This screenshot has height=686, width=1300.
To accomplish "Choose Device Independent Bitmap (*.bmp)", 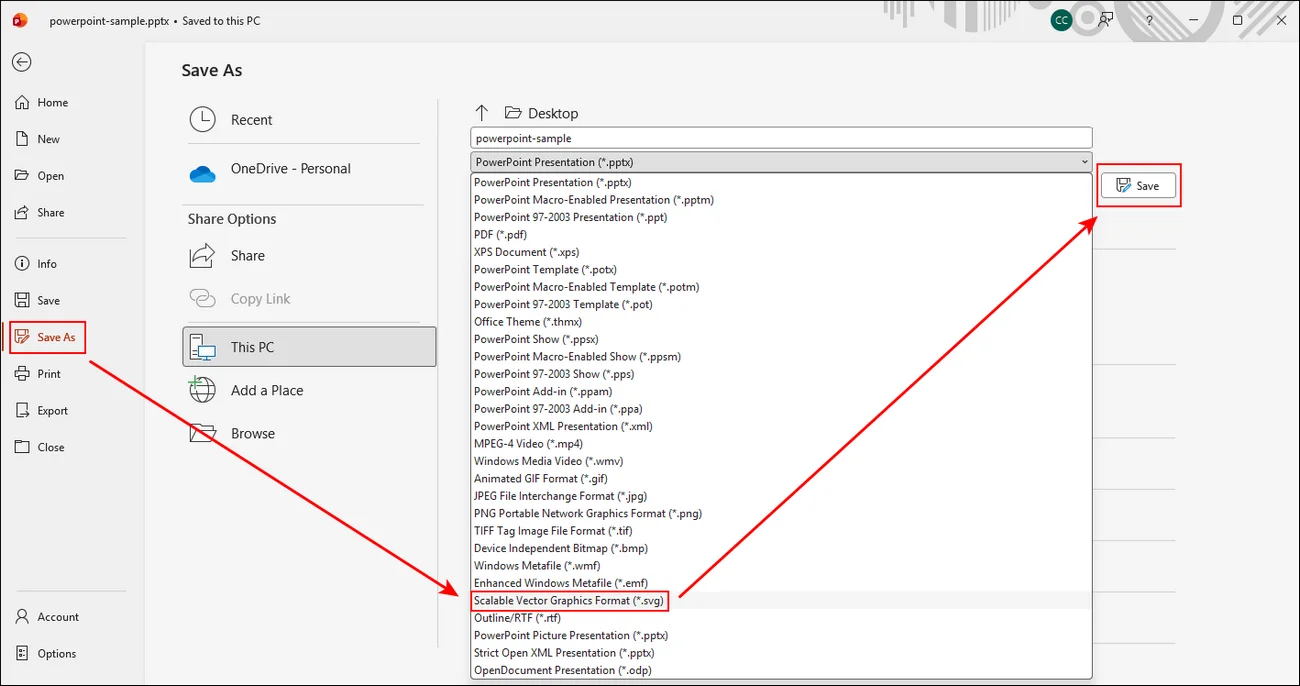I will 781,548.
